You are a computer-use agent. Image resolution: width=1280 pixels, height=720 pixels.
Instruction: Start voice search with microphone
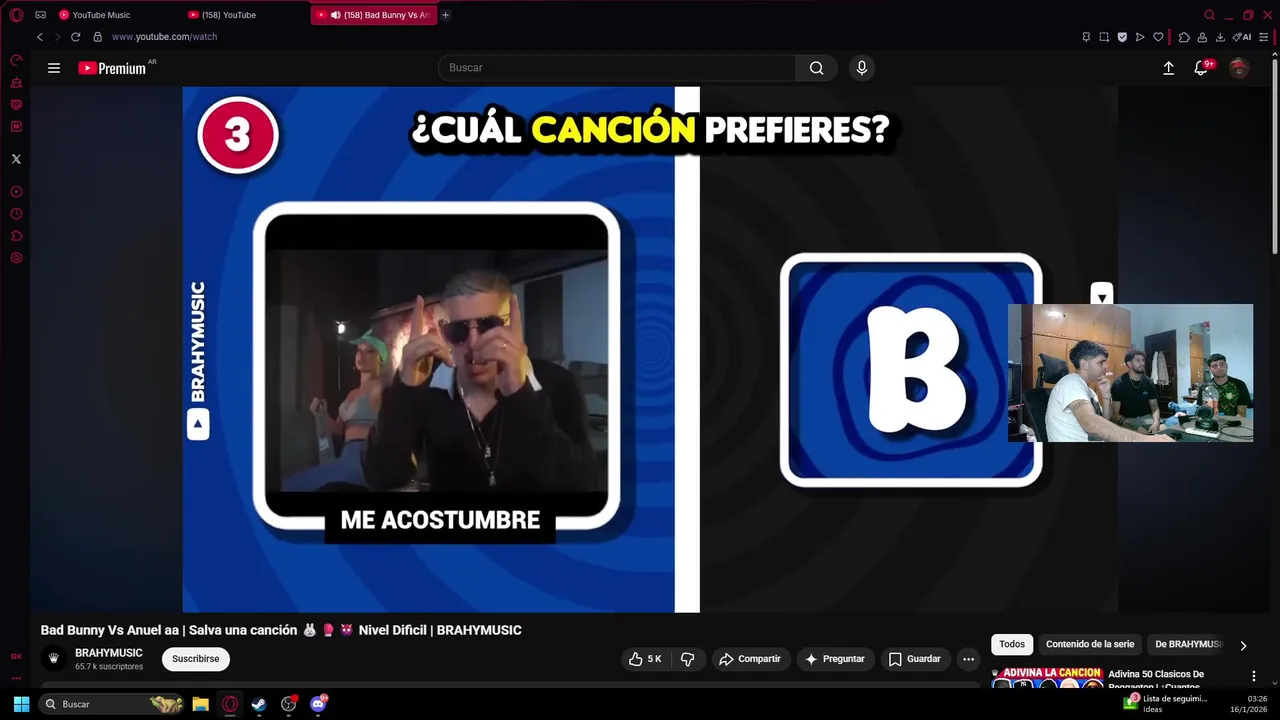862,68
